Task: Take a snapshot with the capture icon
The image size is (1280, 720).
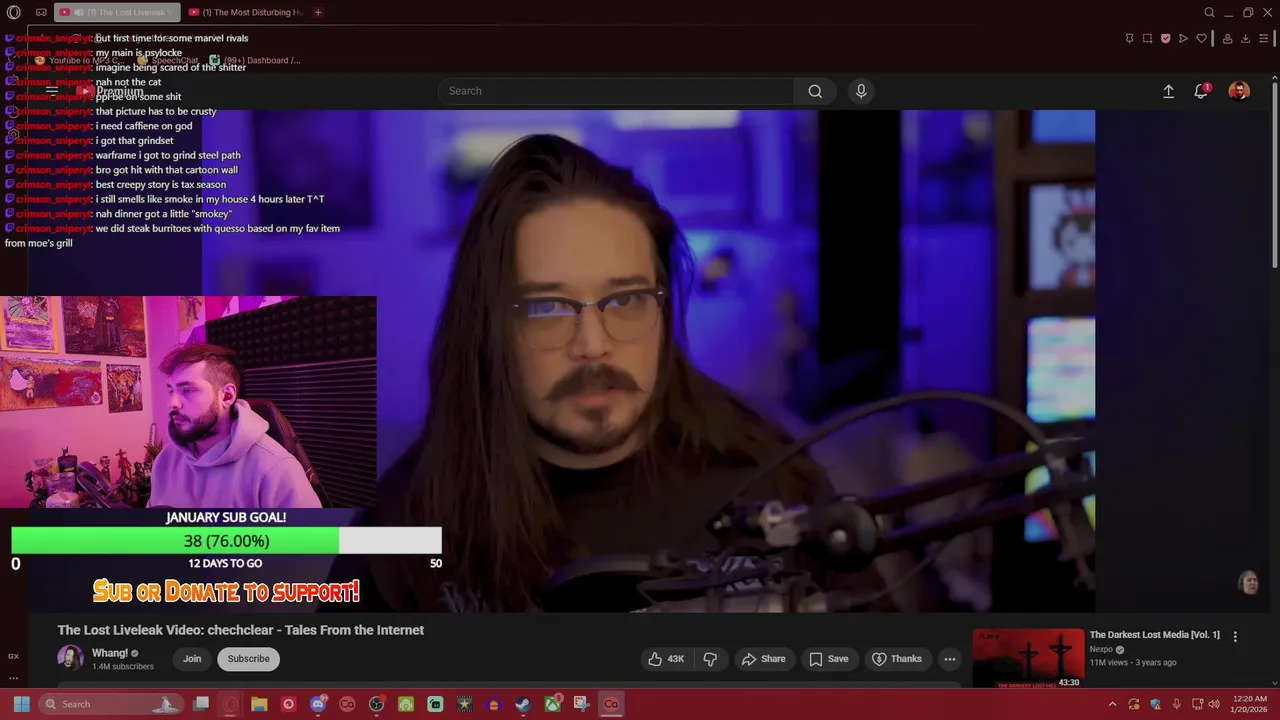Action: coord(1147,38)
